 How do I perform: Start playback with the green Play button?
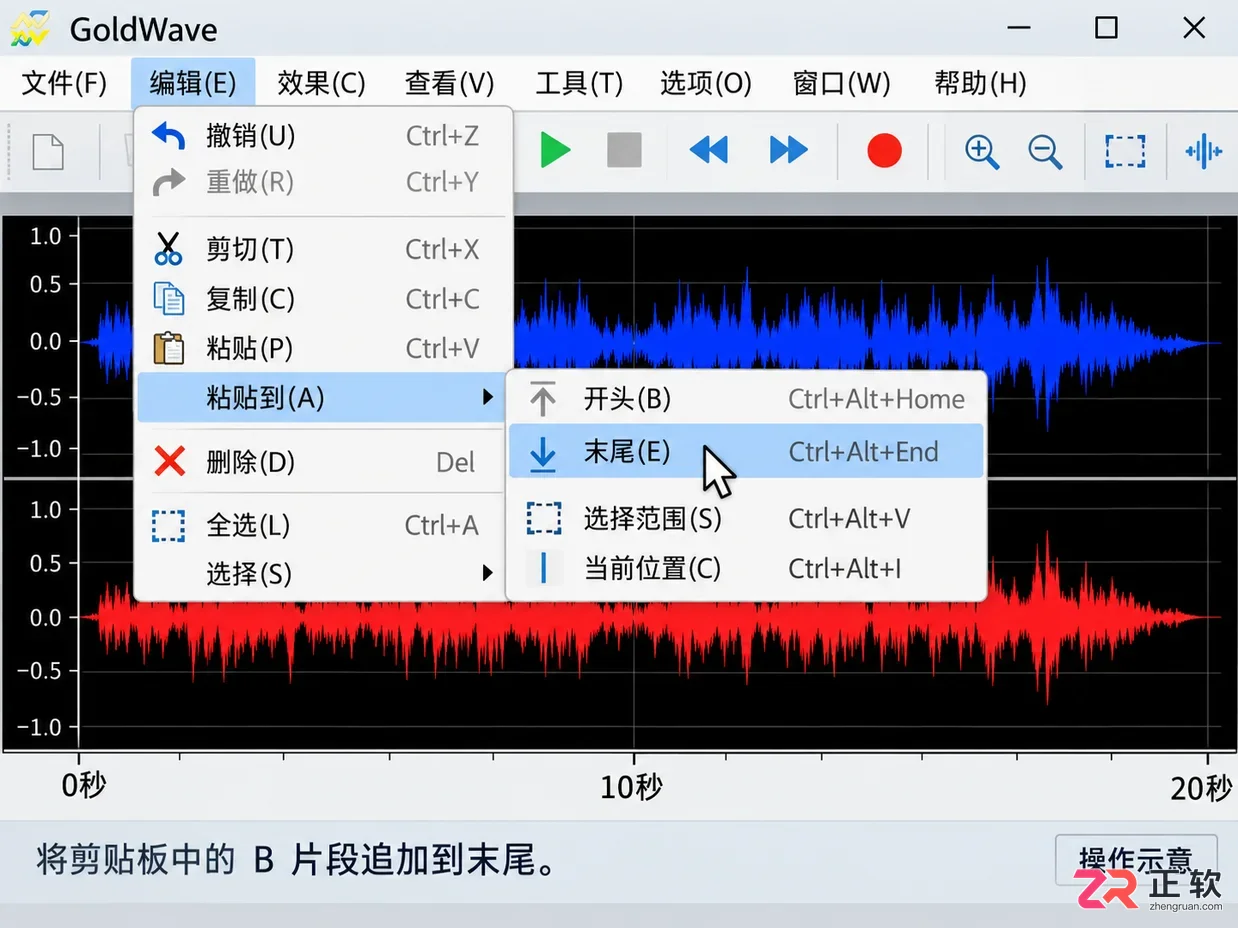[554, 151]
